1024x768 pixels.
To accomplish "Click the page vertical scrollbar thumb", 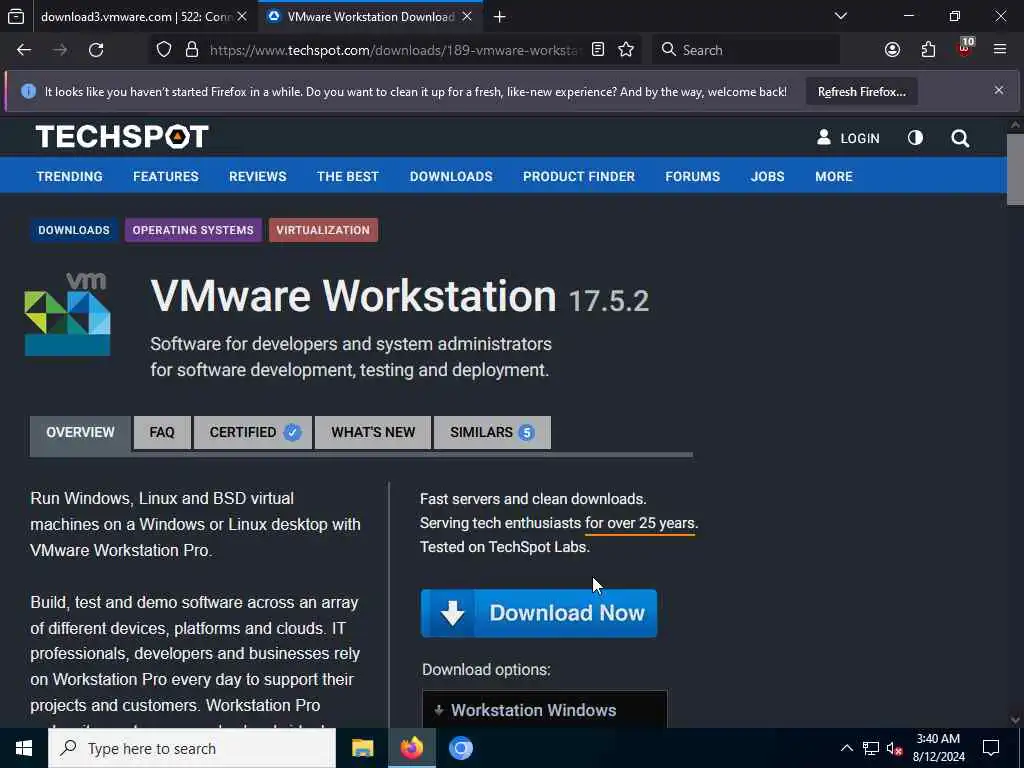I will point(1015,168).
